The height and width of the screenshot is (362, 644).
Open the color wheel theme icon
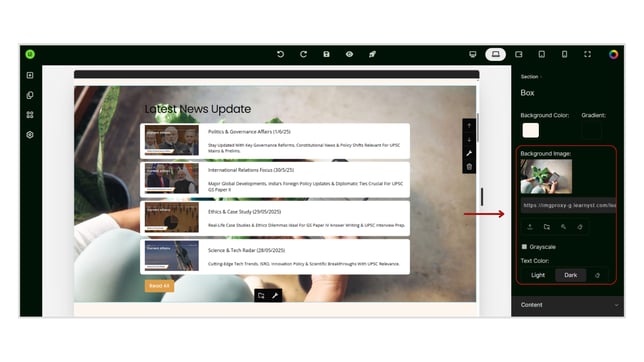click(614, 54)
